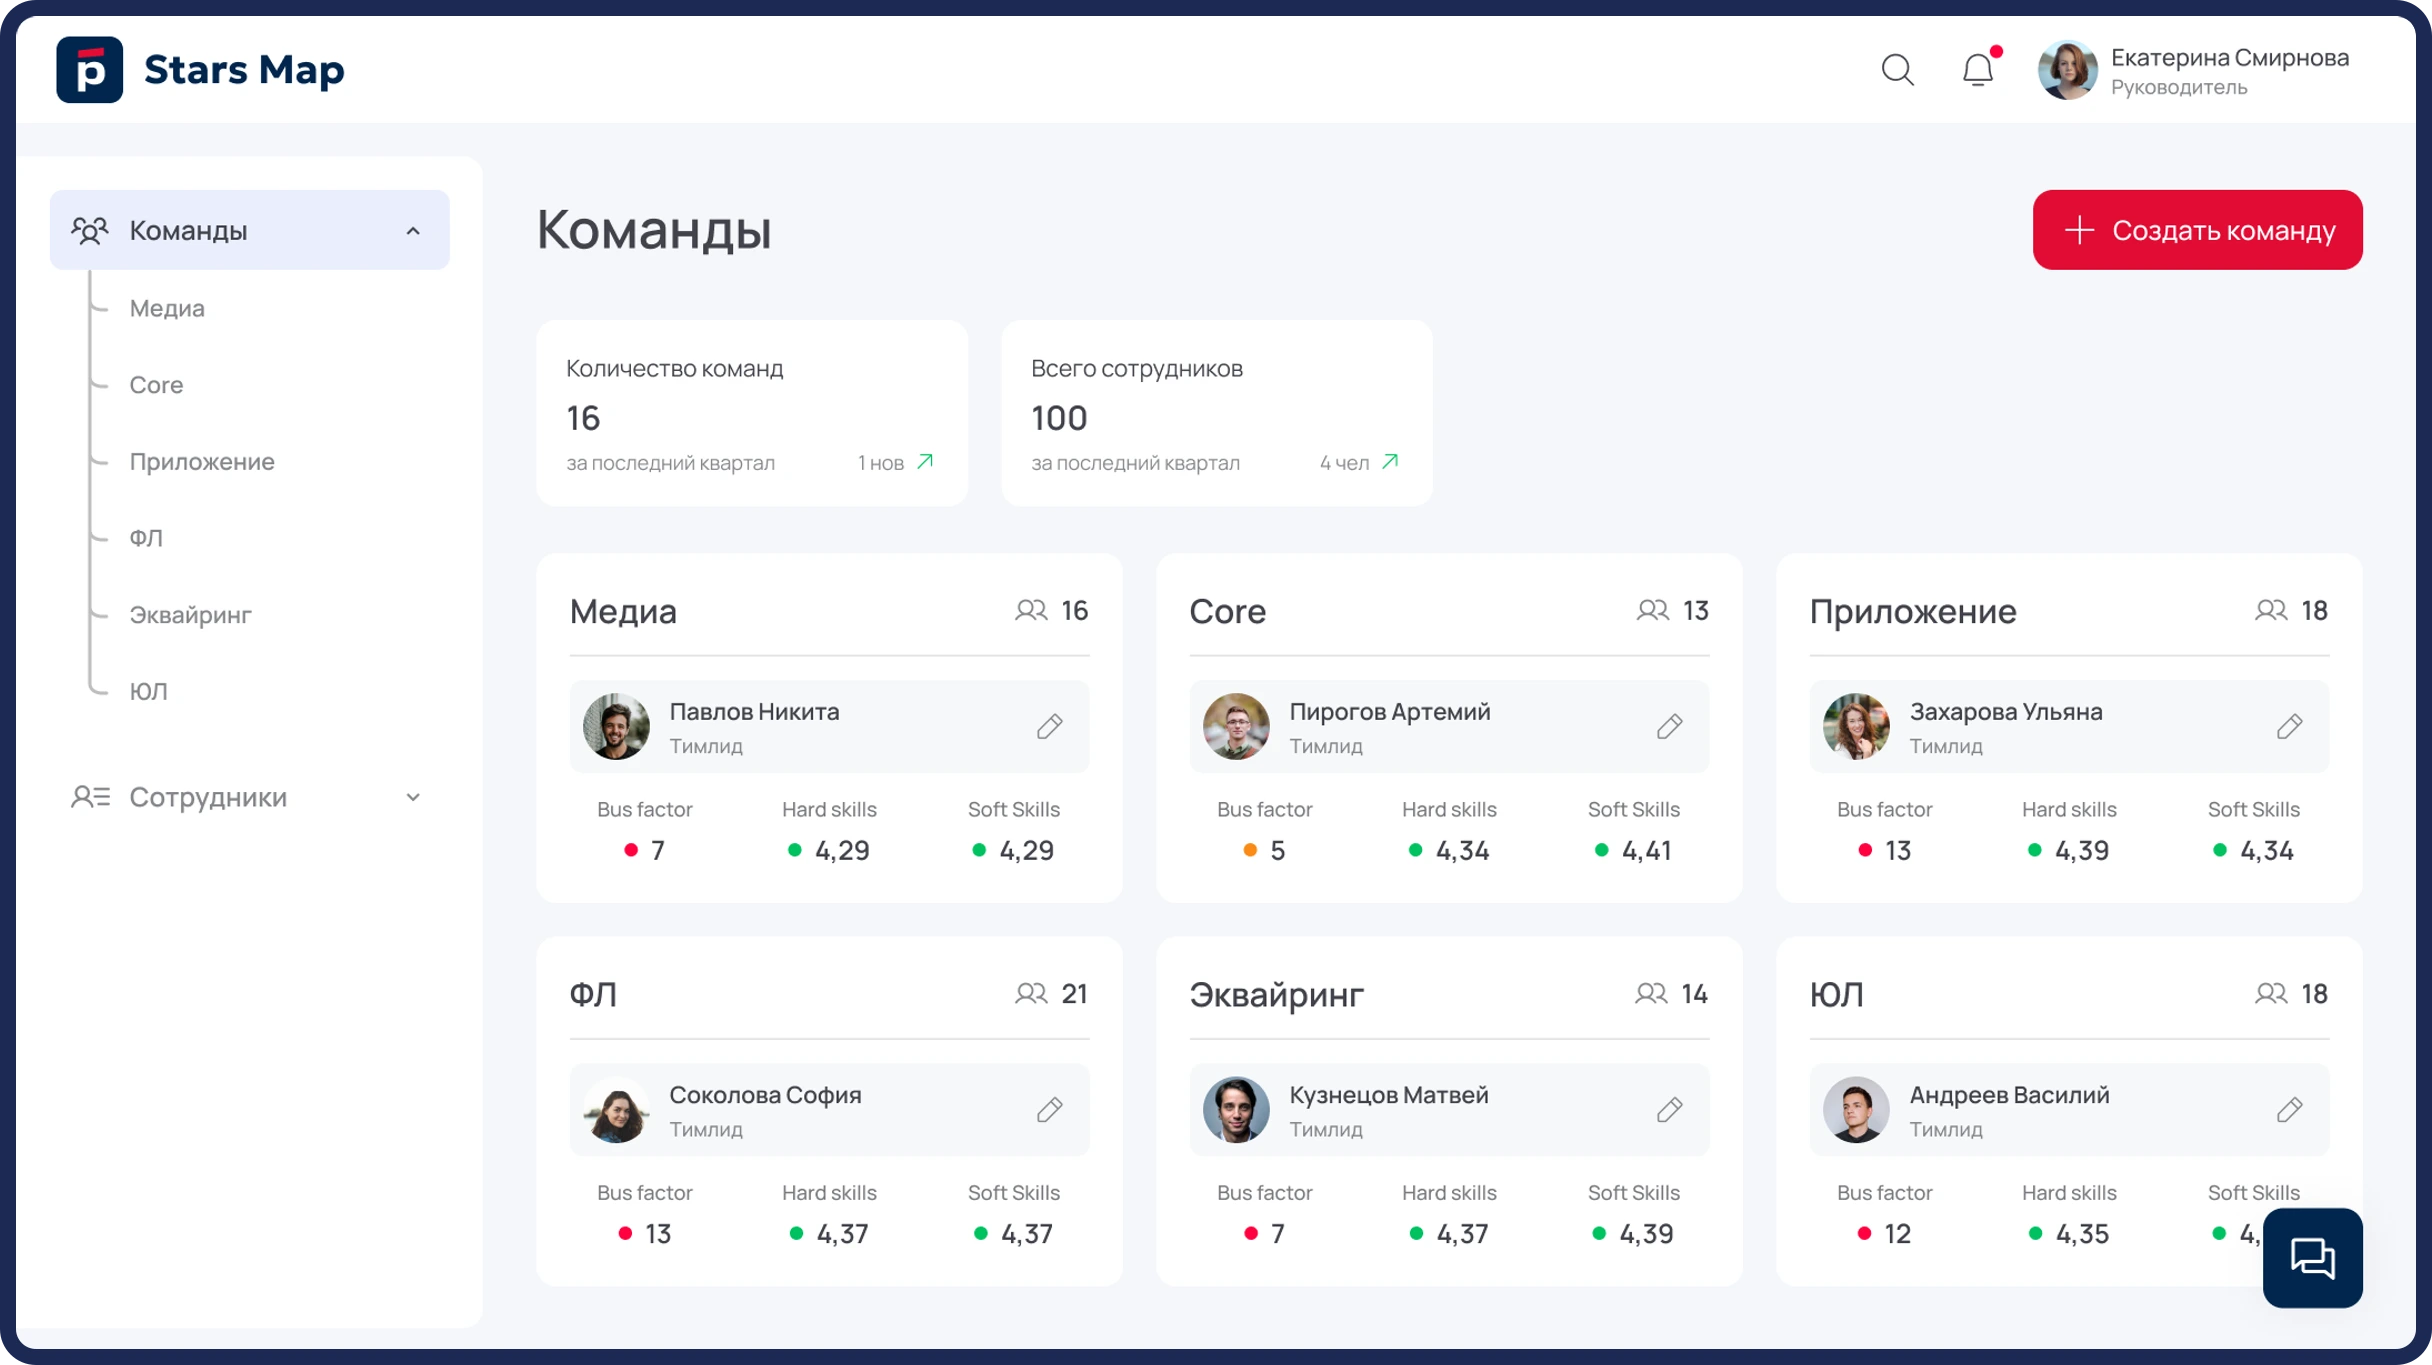Click the members icon on ЮЛ card

pyautogui.click(x=2271, y=993)
